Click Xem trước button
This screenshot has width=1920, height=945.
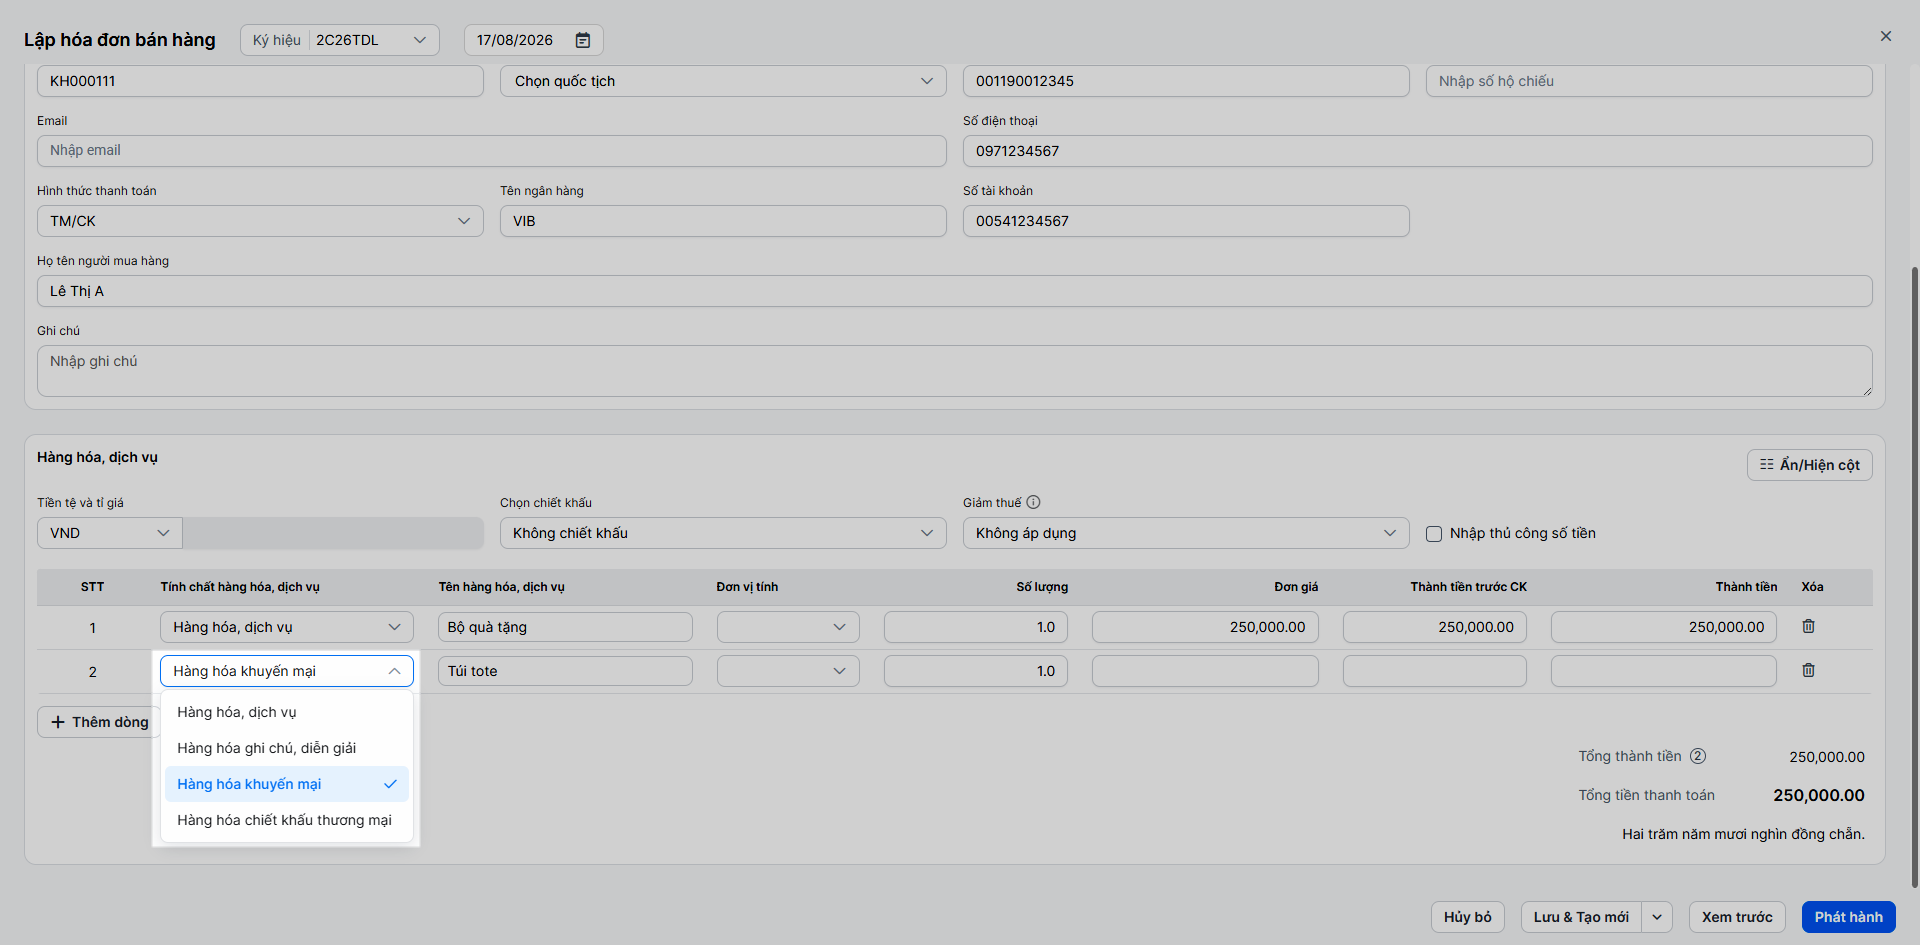click(x=1737, y=917)
